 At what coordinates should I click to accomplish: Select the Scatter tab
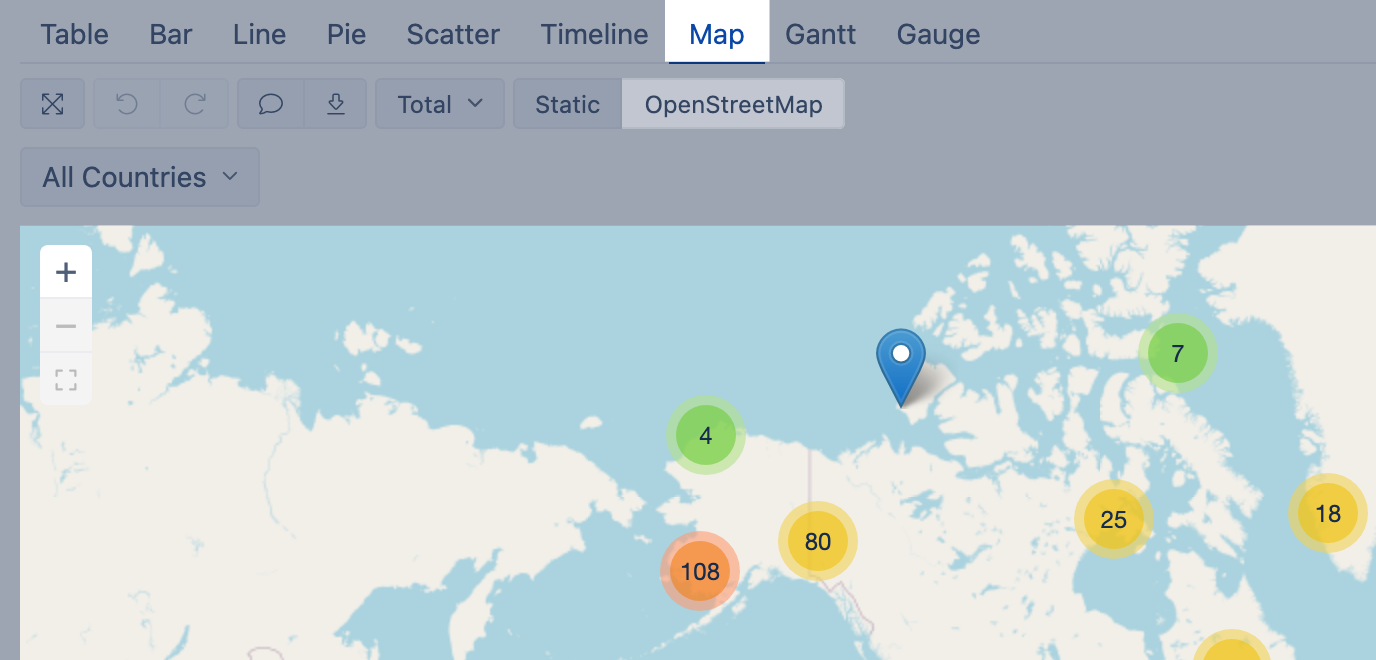[453, 34]
